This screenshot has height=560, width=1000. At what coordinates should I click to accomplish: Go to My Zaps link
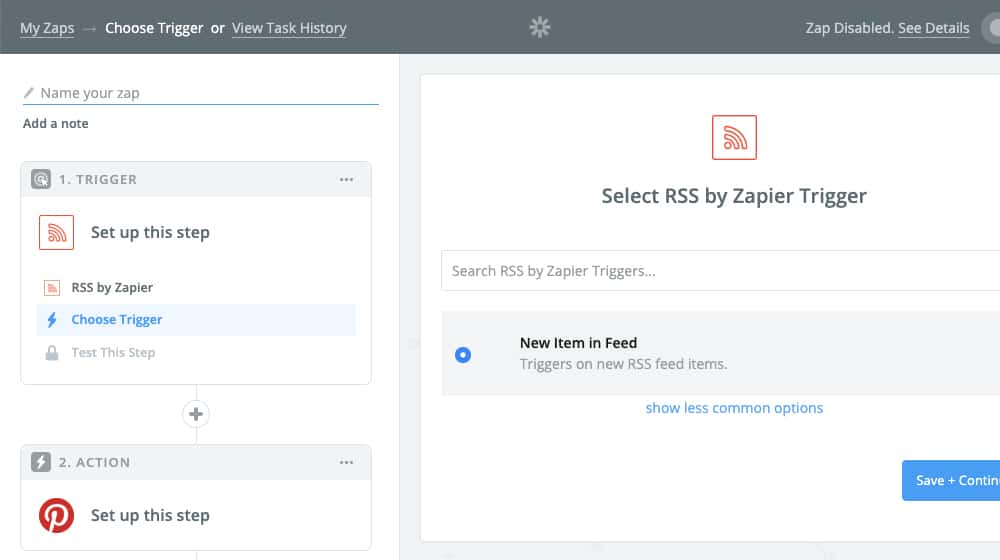(47, 28)
